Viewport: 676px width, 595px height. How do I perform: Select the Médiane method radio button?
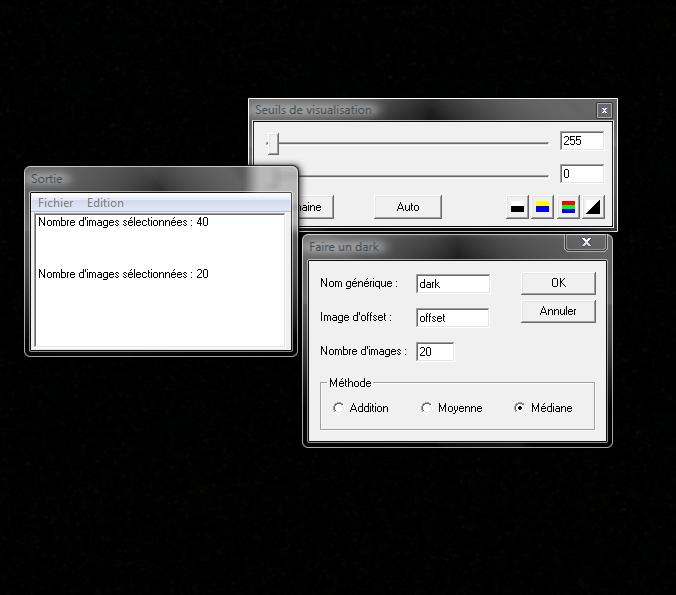(x=520, y=407)
